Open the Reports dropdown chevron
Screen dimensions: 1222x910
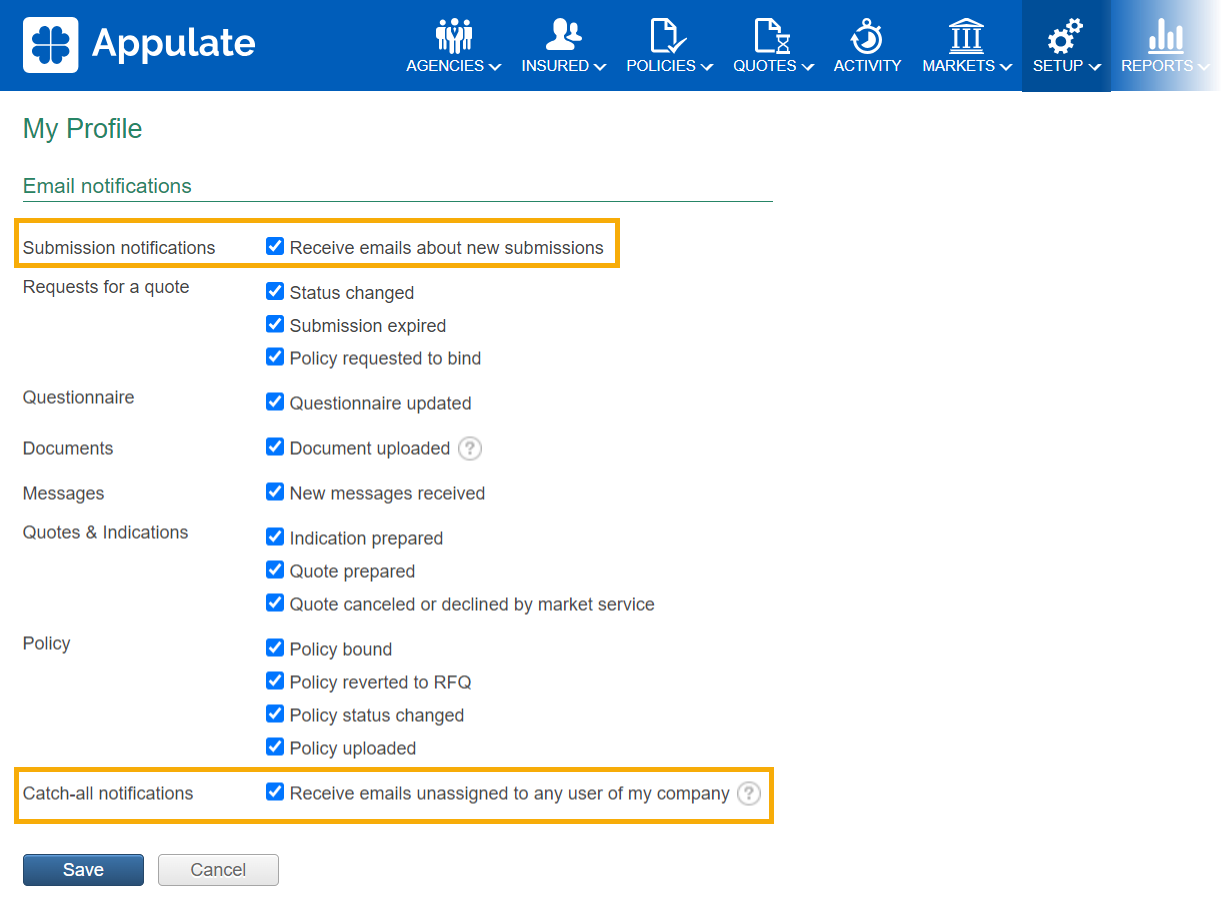[1203, 67]
